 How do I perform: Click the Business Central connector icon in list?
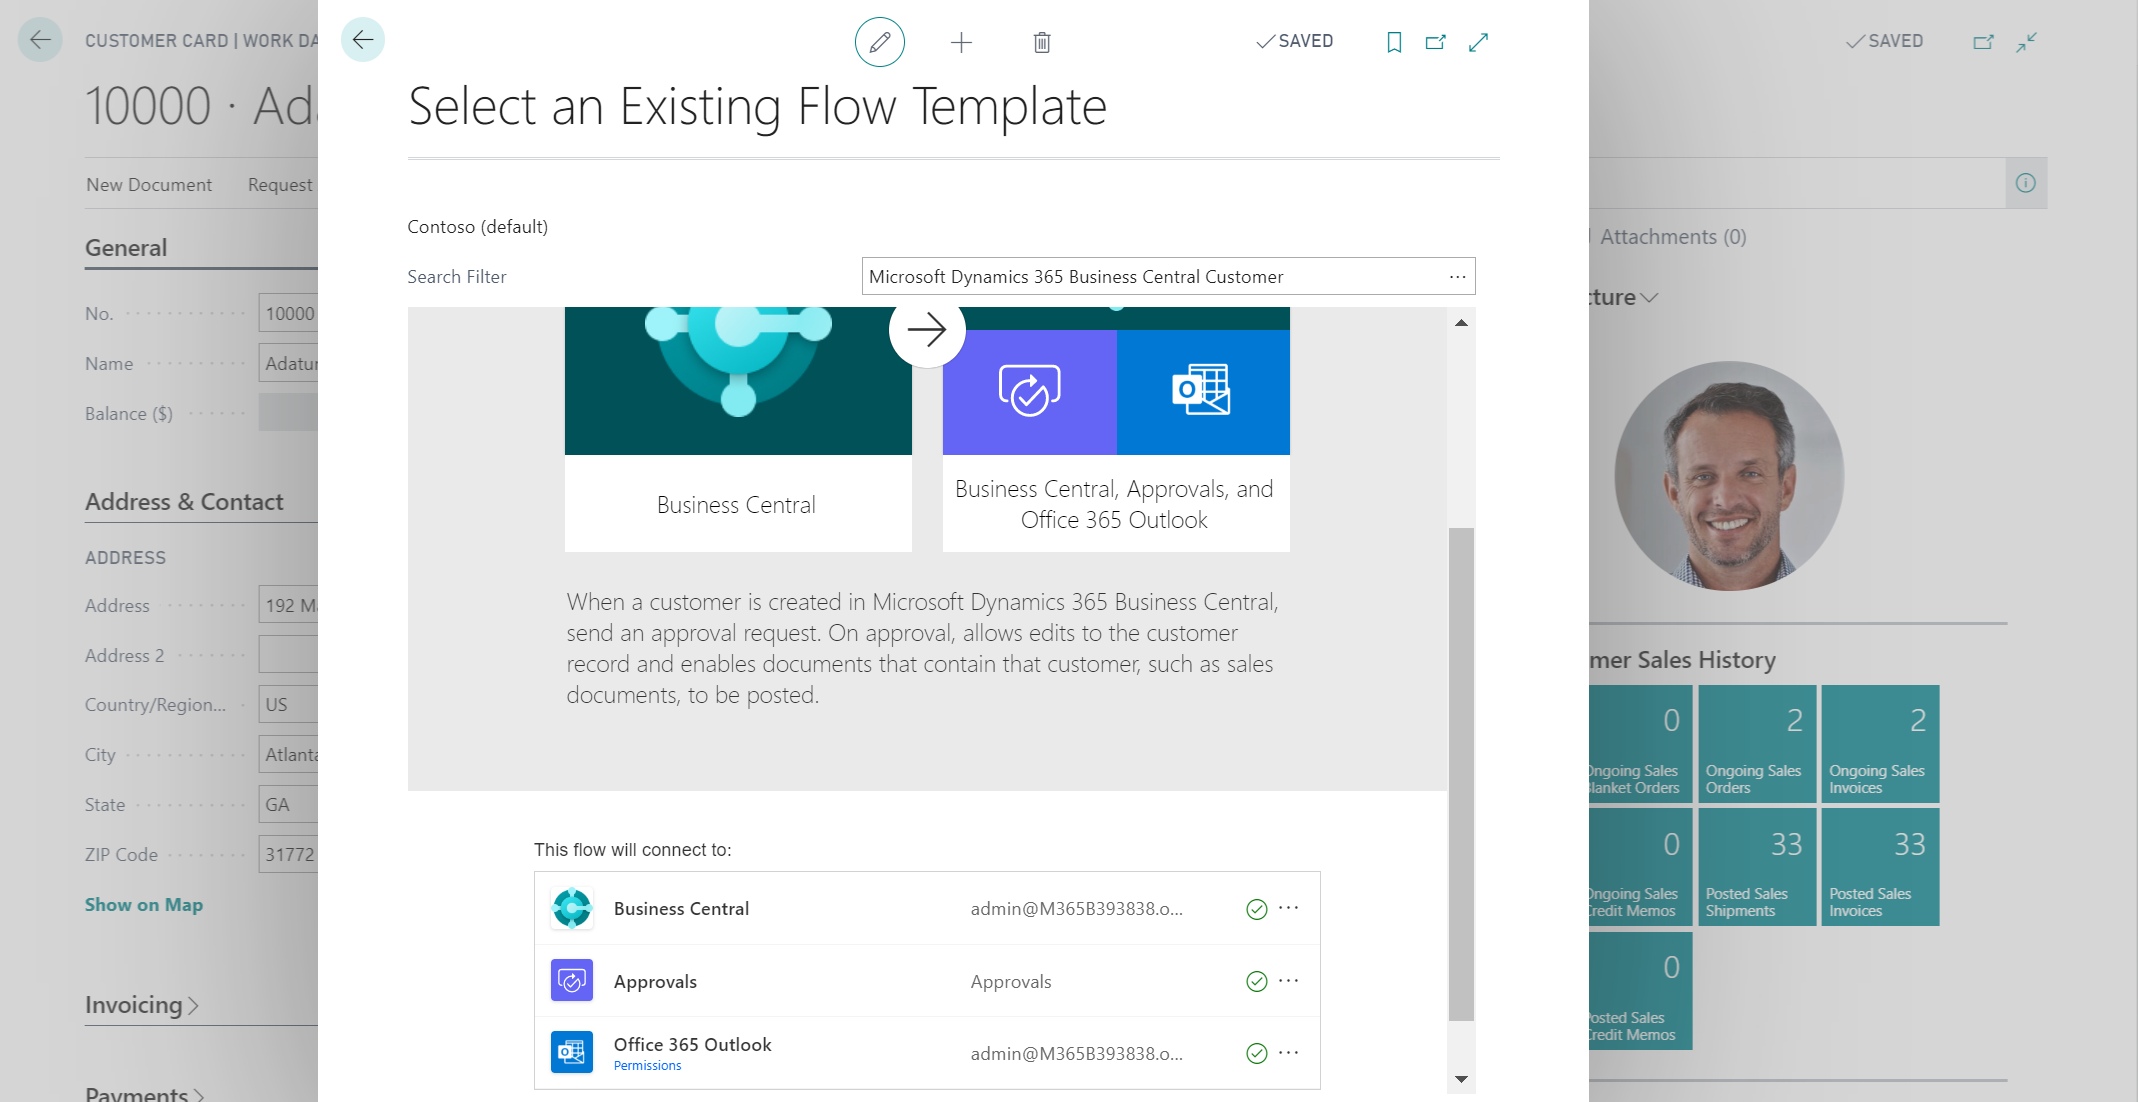click(x=572, y=908)
